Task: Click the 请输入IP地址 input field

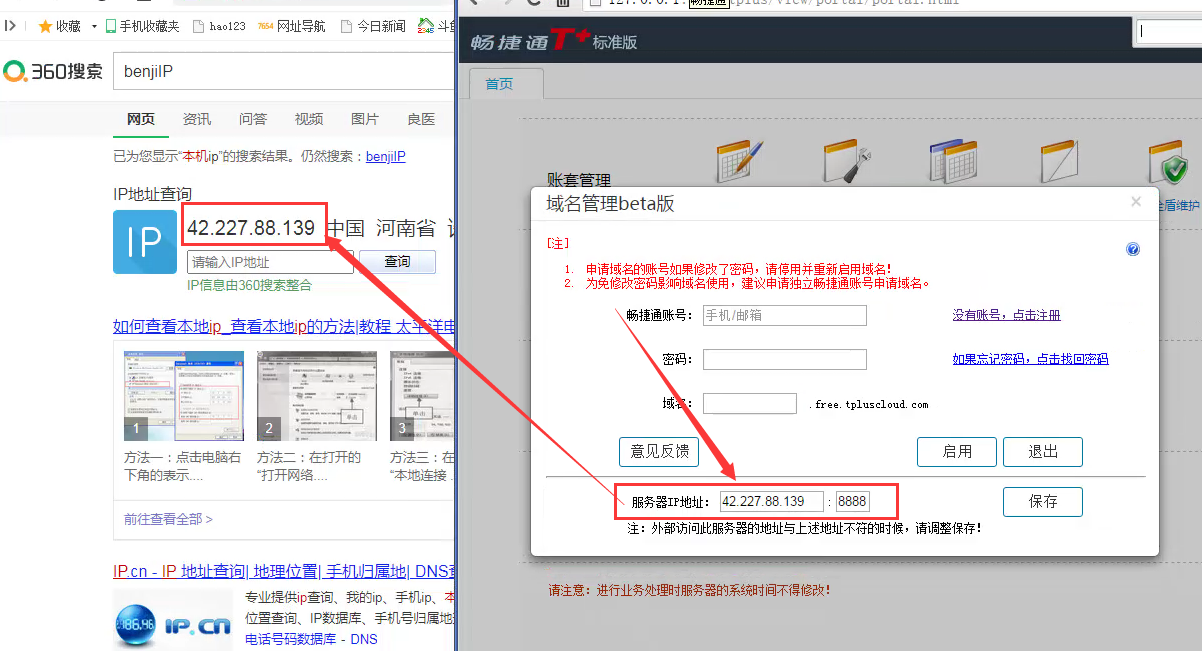Action: 270,262
